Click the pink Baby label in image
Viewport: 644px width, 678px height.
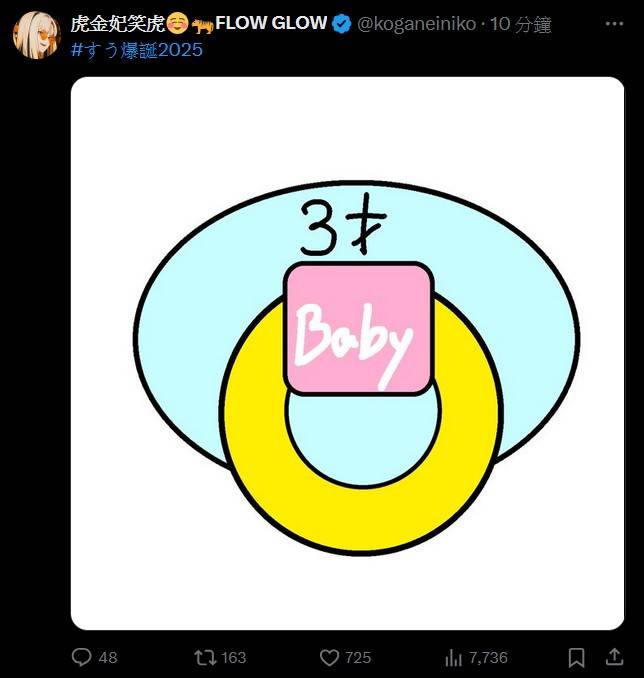click(x=359, y=330)
